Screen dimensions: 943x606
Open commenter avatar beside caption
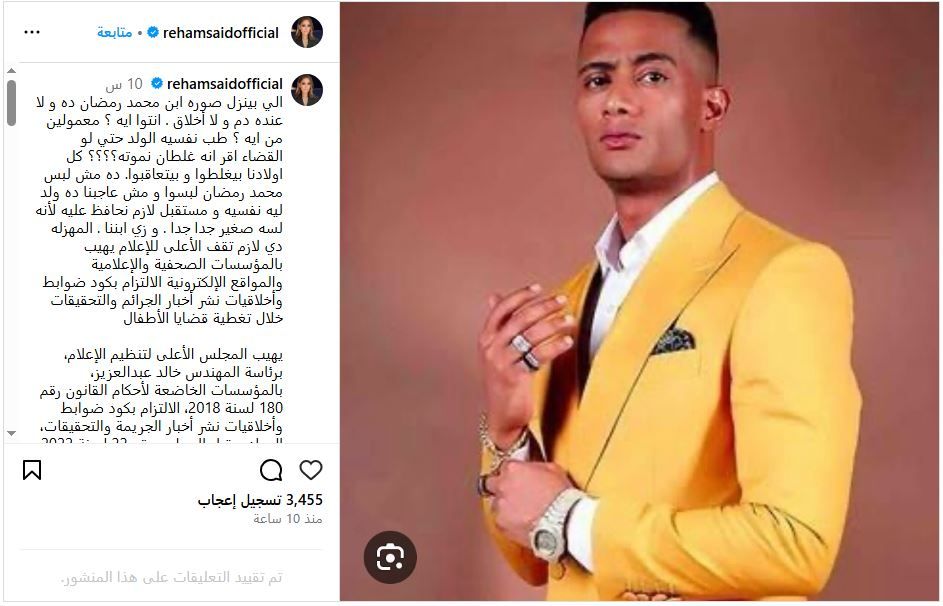(307, 90)
